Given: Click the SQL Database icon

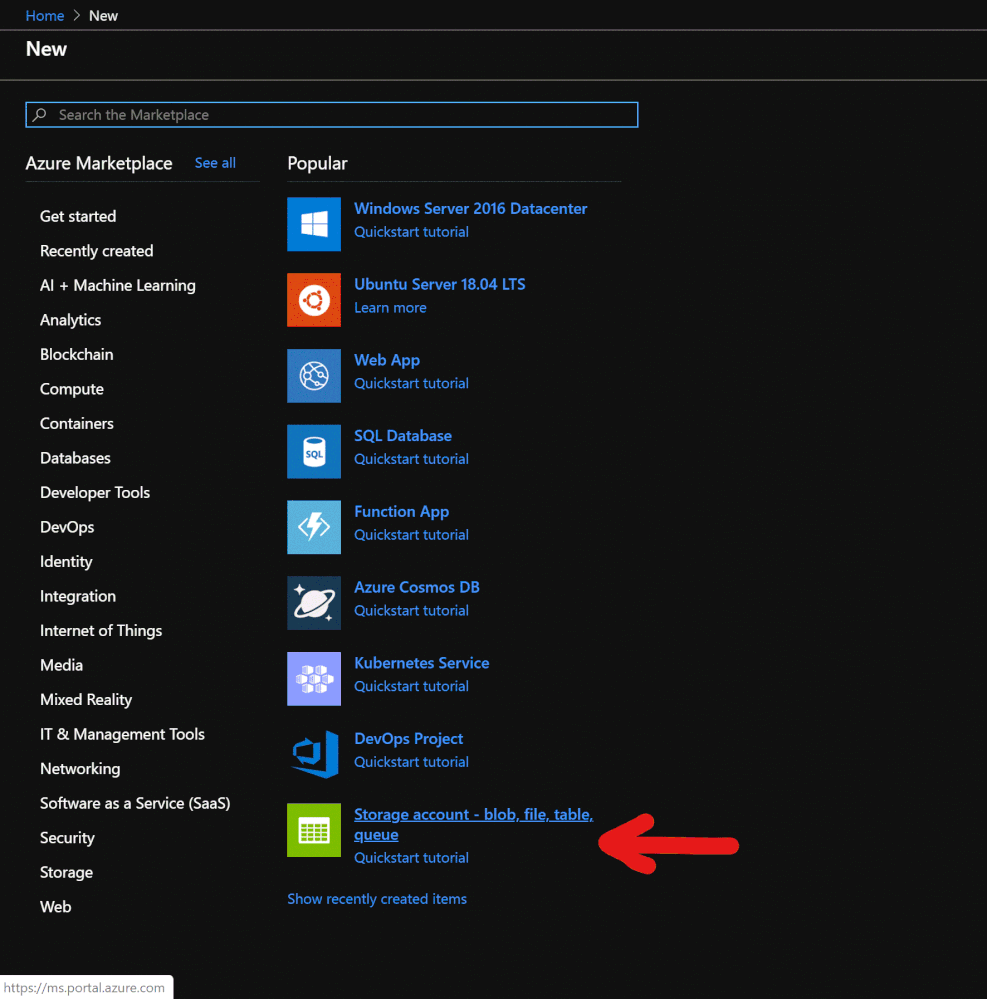Looking at the screenshot, I should pyautogui.click(x=313, y=452).
